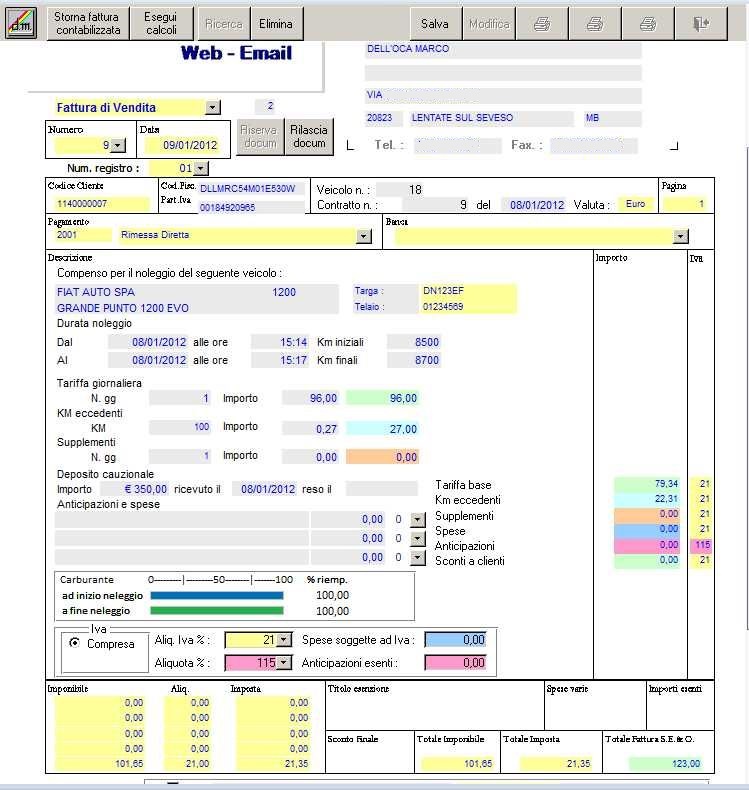The height and width of the screenshot is (790, 749).
Task: Click customer name DELL'OCA MARCO field
Action: coord(503,49)
